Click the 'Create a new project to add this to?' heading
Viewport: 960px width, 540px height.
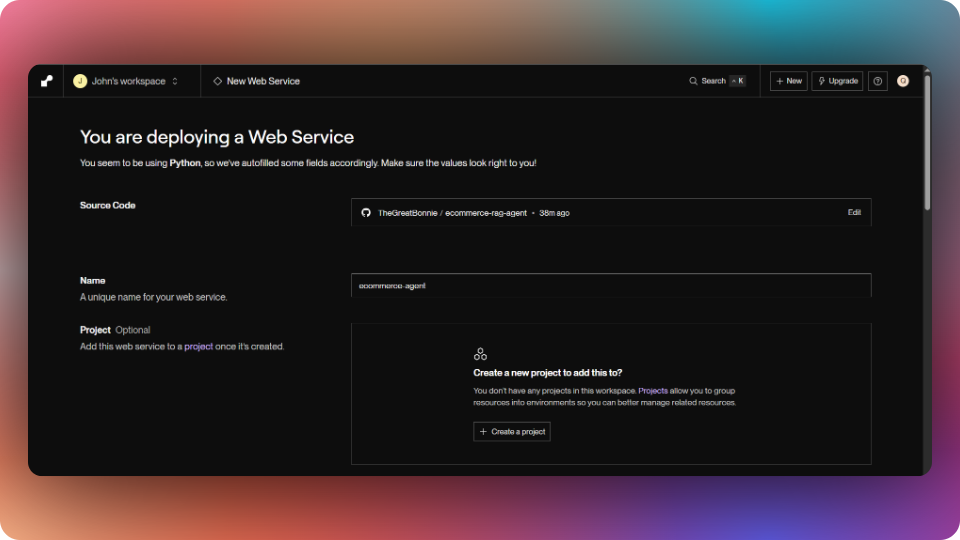click(x=547, y=373)
